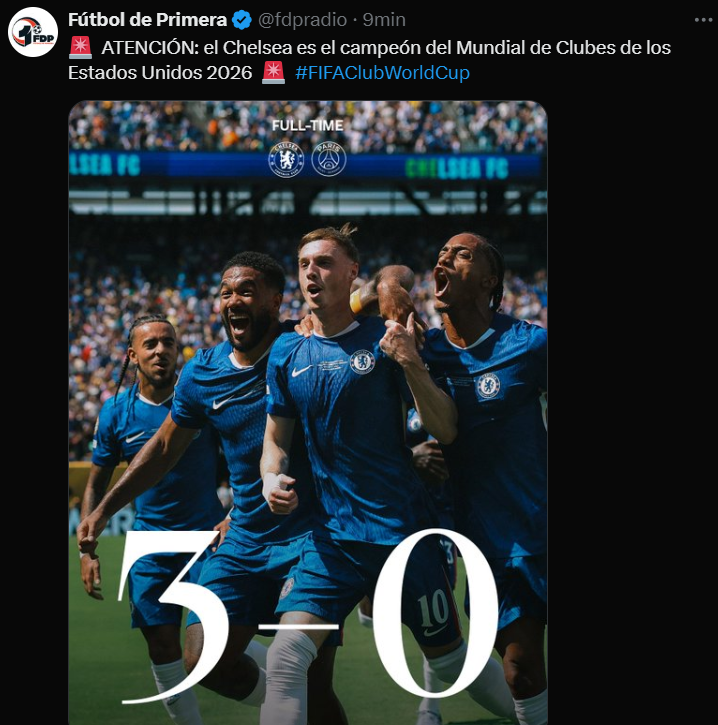
Task: Click the large white 0 score digit
Action: 436,613
